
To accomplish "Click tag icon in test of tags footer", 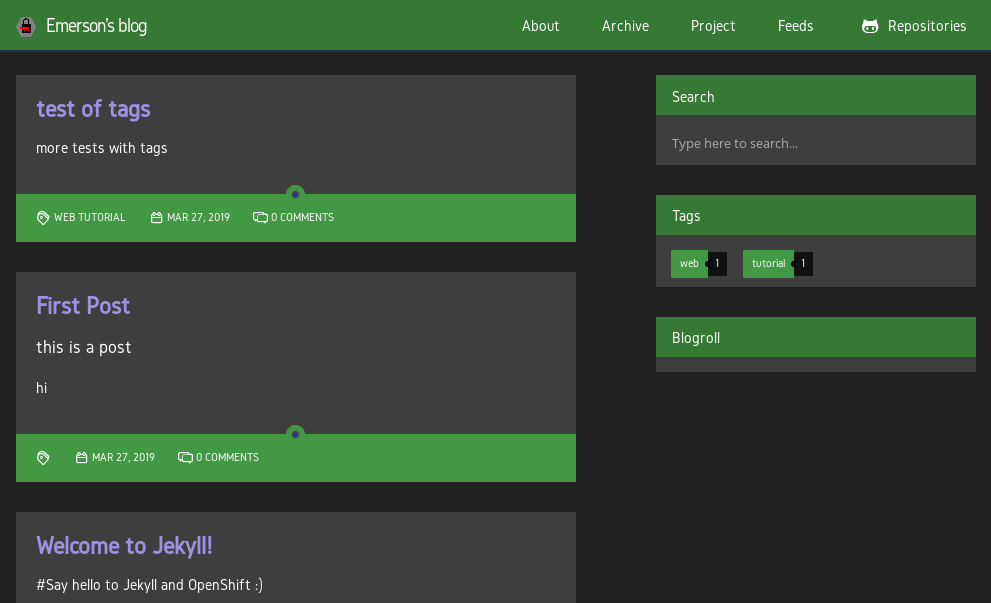I will (x=43, y=218).
